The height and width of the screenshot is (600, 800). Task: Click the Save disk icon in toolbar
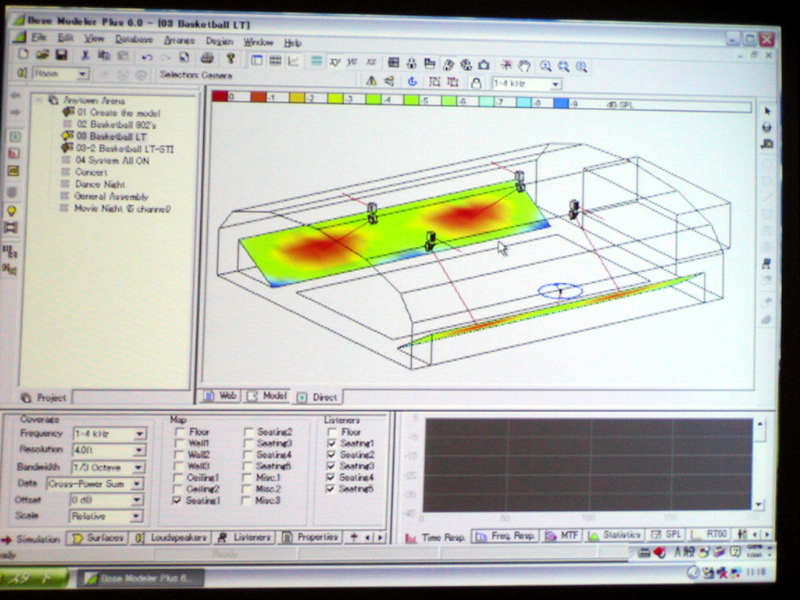coord(62,58)
